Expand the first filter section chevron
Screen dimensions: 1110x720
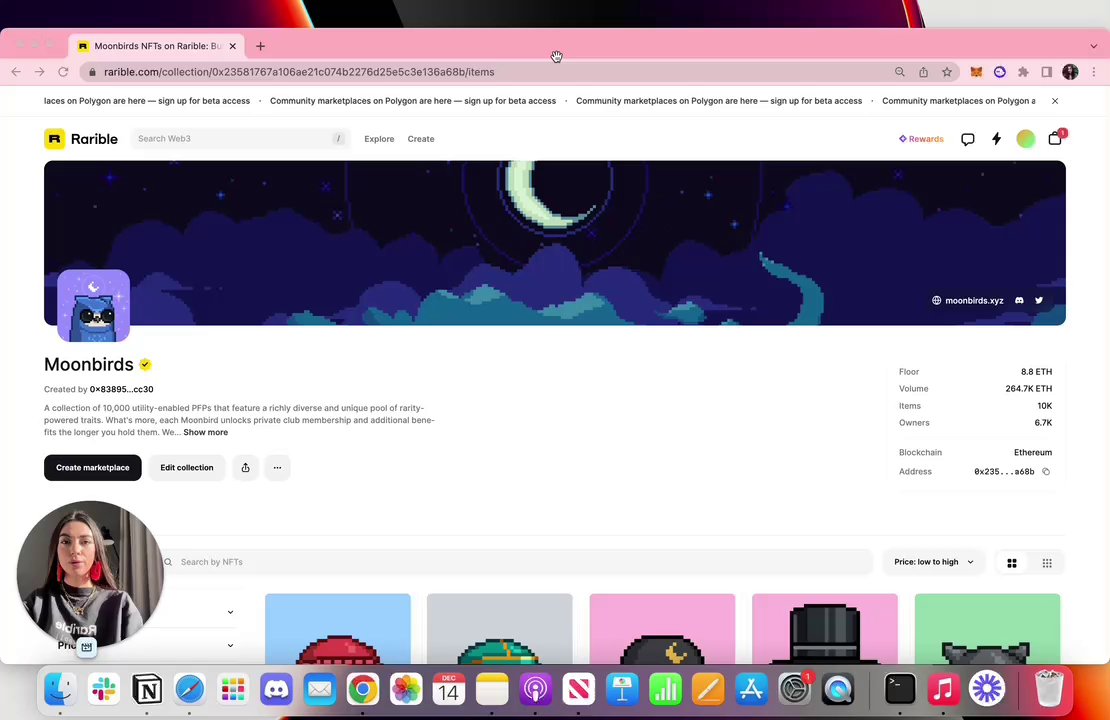click(230, 612)
